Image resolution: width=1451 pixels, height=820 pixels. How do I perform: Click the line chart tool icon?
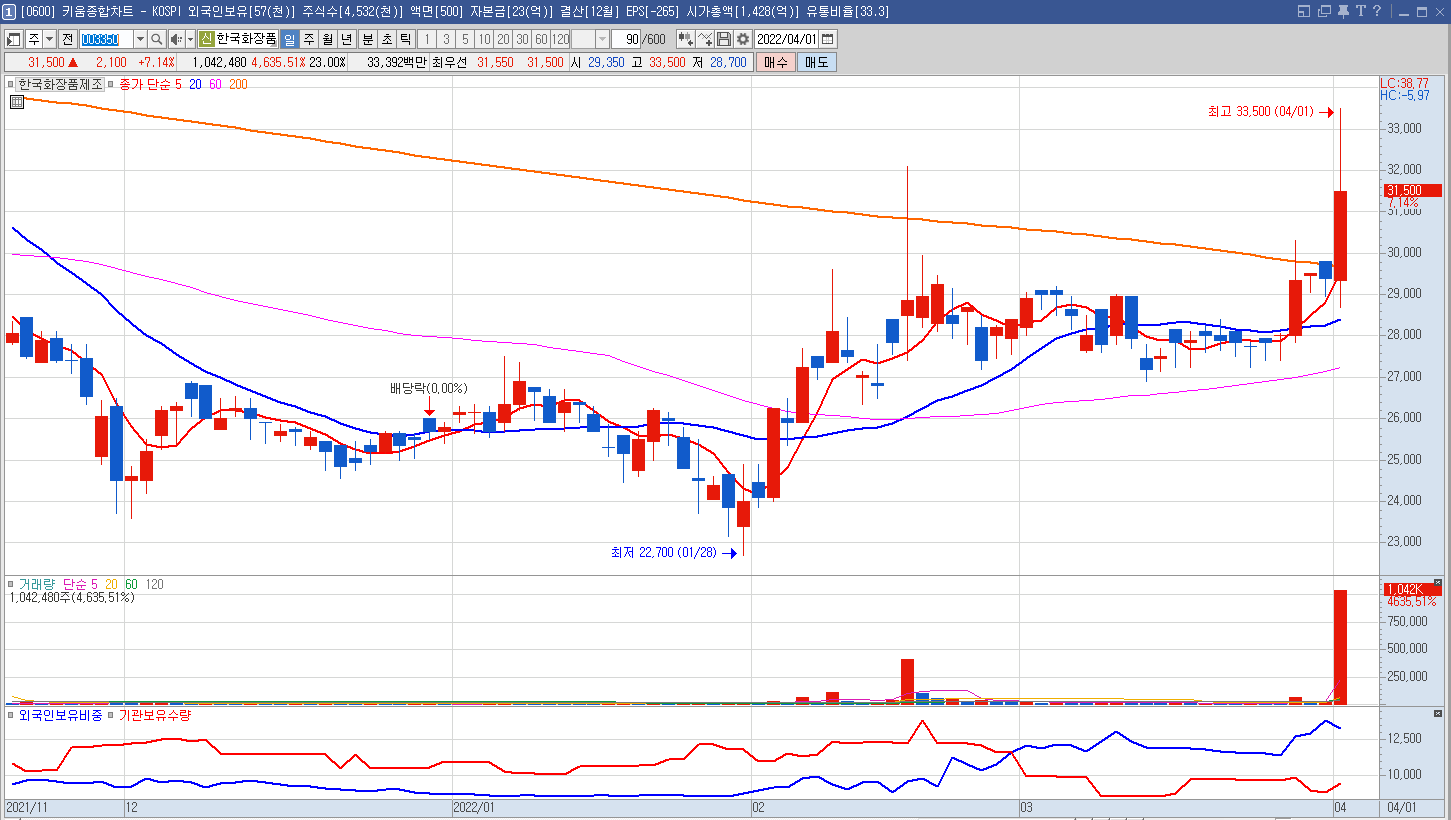click(x=705, y=39)
